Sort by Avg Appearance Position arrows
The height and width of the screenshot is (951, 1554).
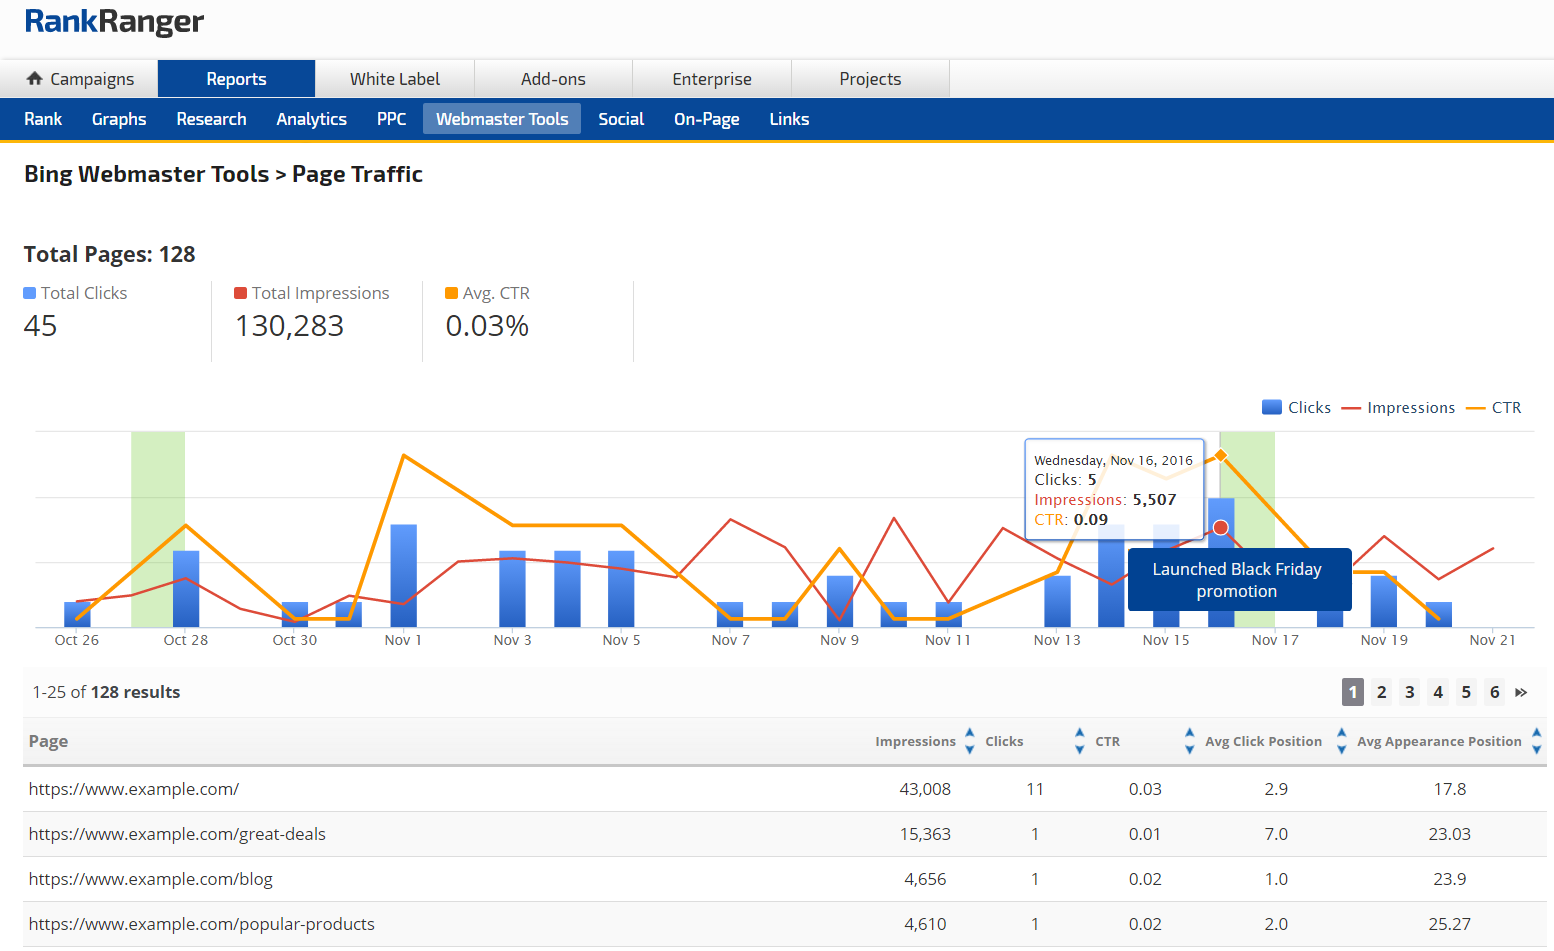(1536, 741)
